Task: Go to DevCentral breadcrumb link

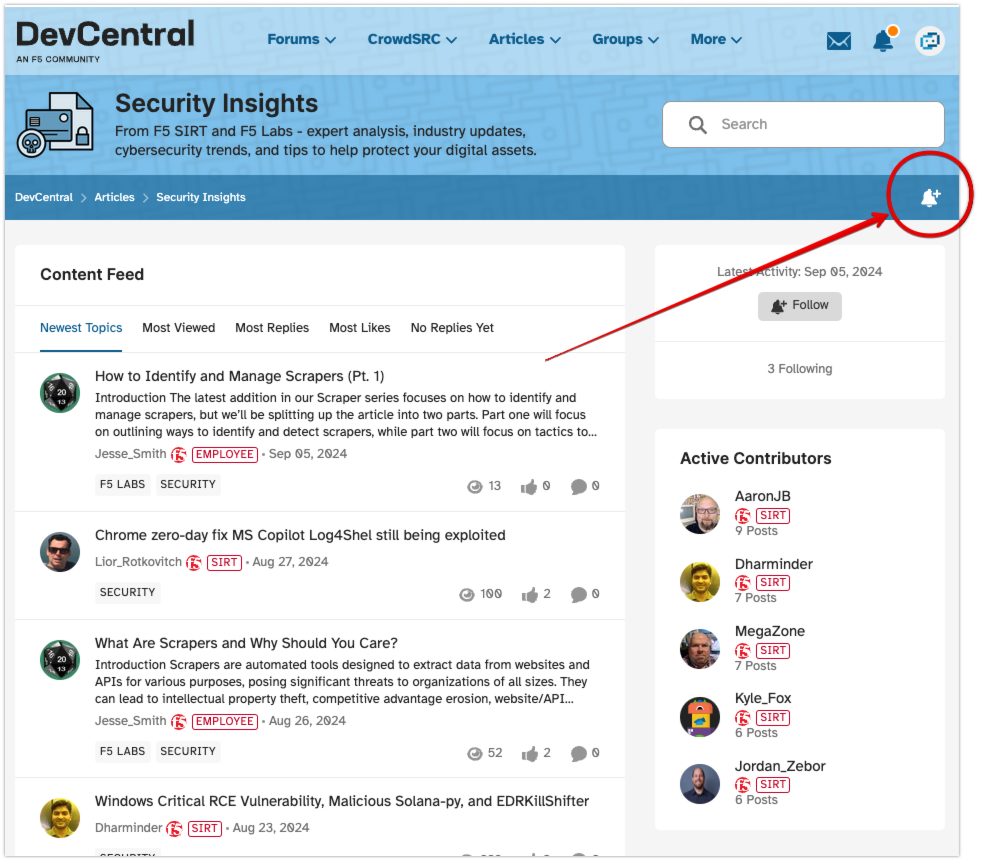Action: (44, 198)
